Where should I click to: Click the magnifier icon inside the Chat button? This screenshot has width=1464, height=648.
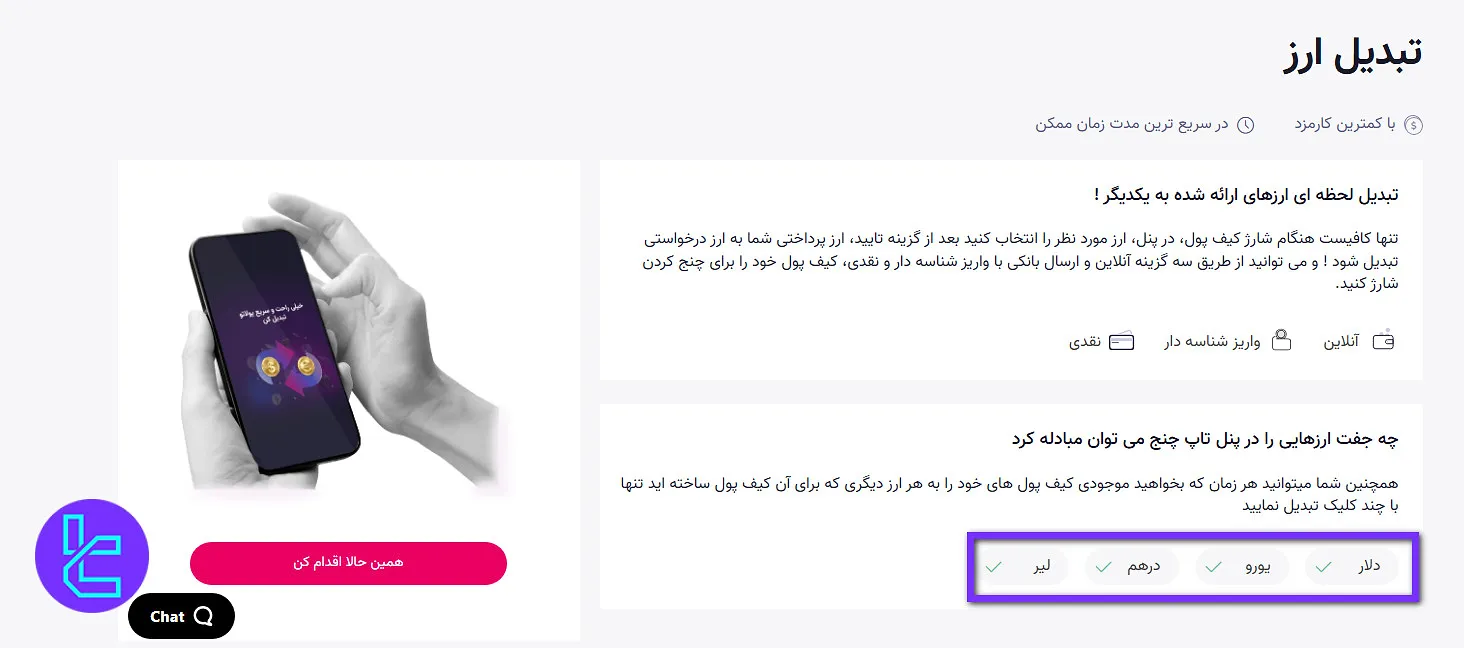[x=203, y=616]
